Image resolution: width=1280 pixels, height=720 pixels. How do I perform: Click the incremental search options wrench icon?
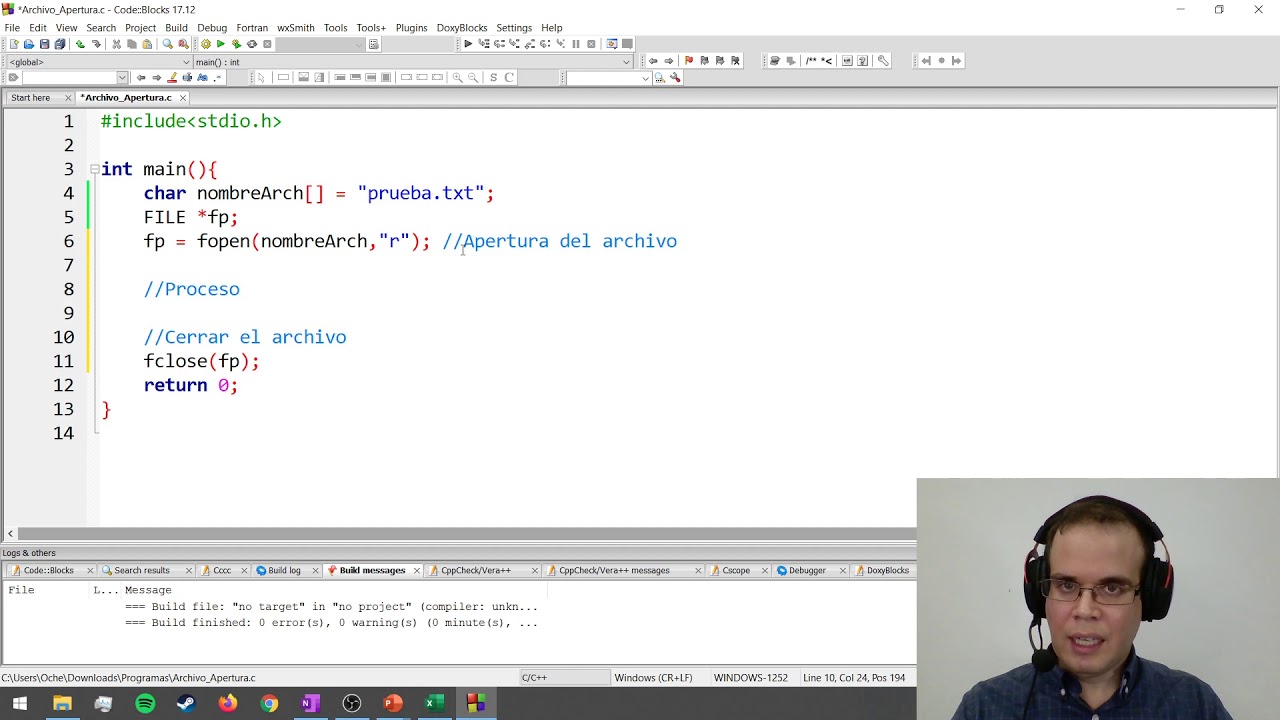tap(675, 77)
